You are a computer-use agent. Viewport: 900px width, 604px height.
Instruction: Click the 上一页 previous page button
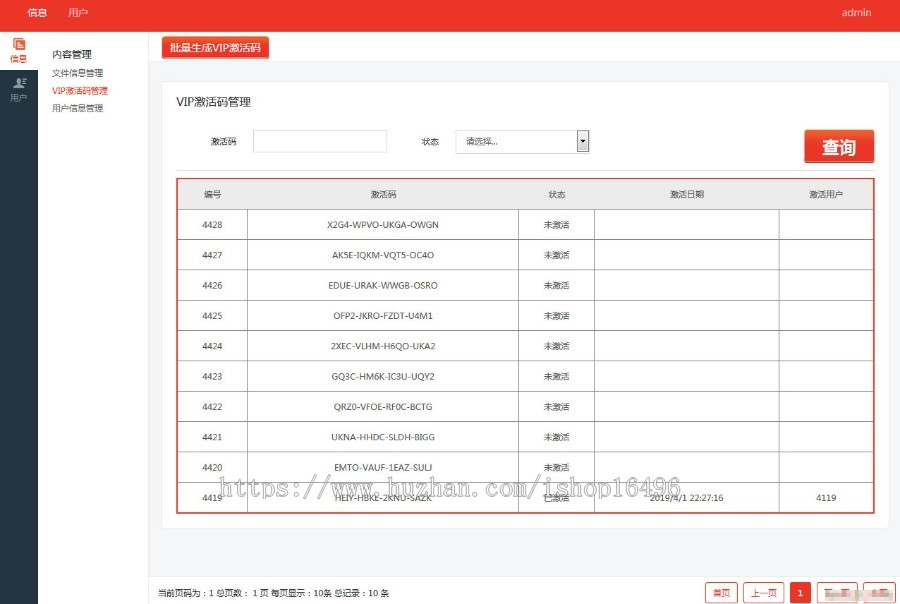point(763,592)
